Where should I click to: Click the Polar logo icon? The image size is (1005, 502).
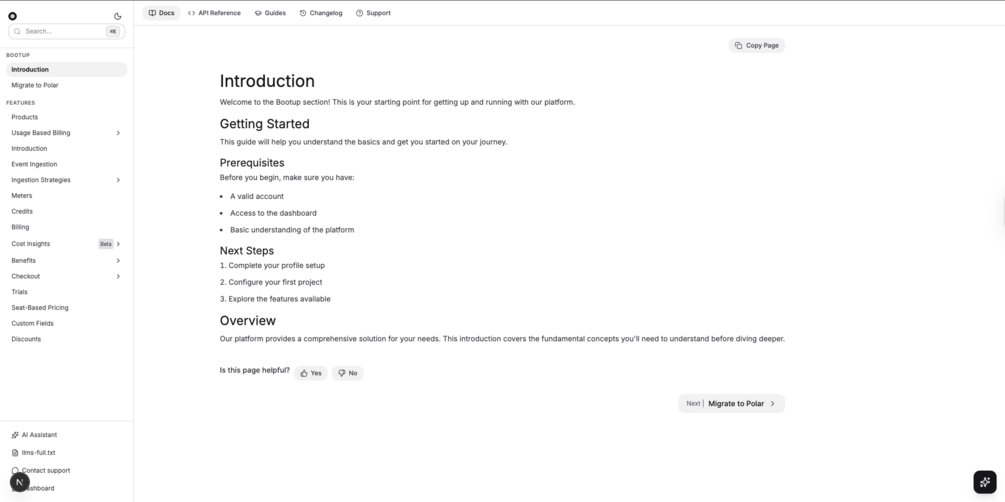[x=12, y=16]
